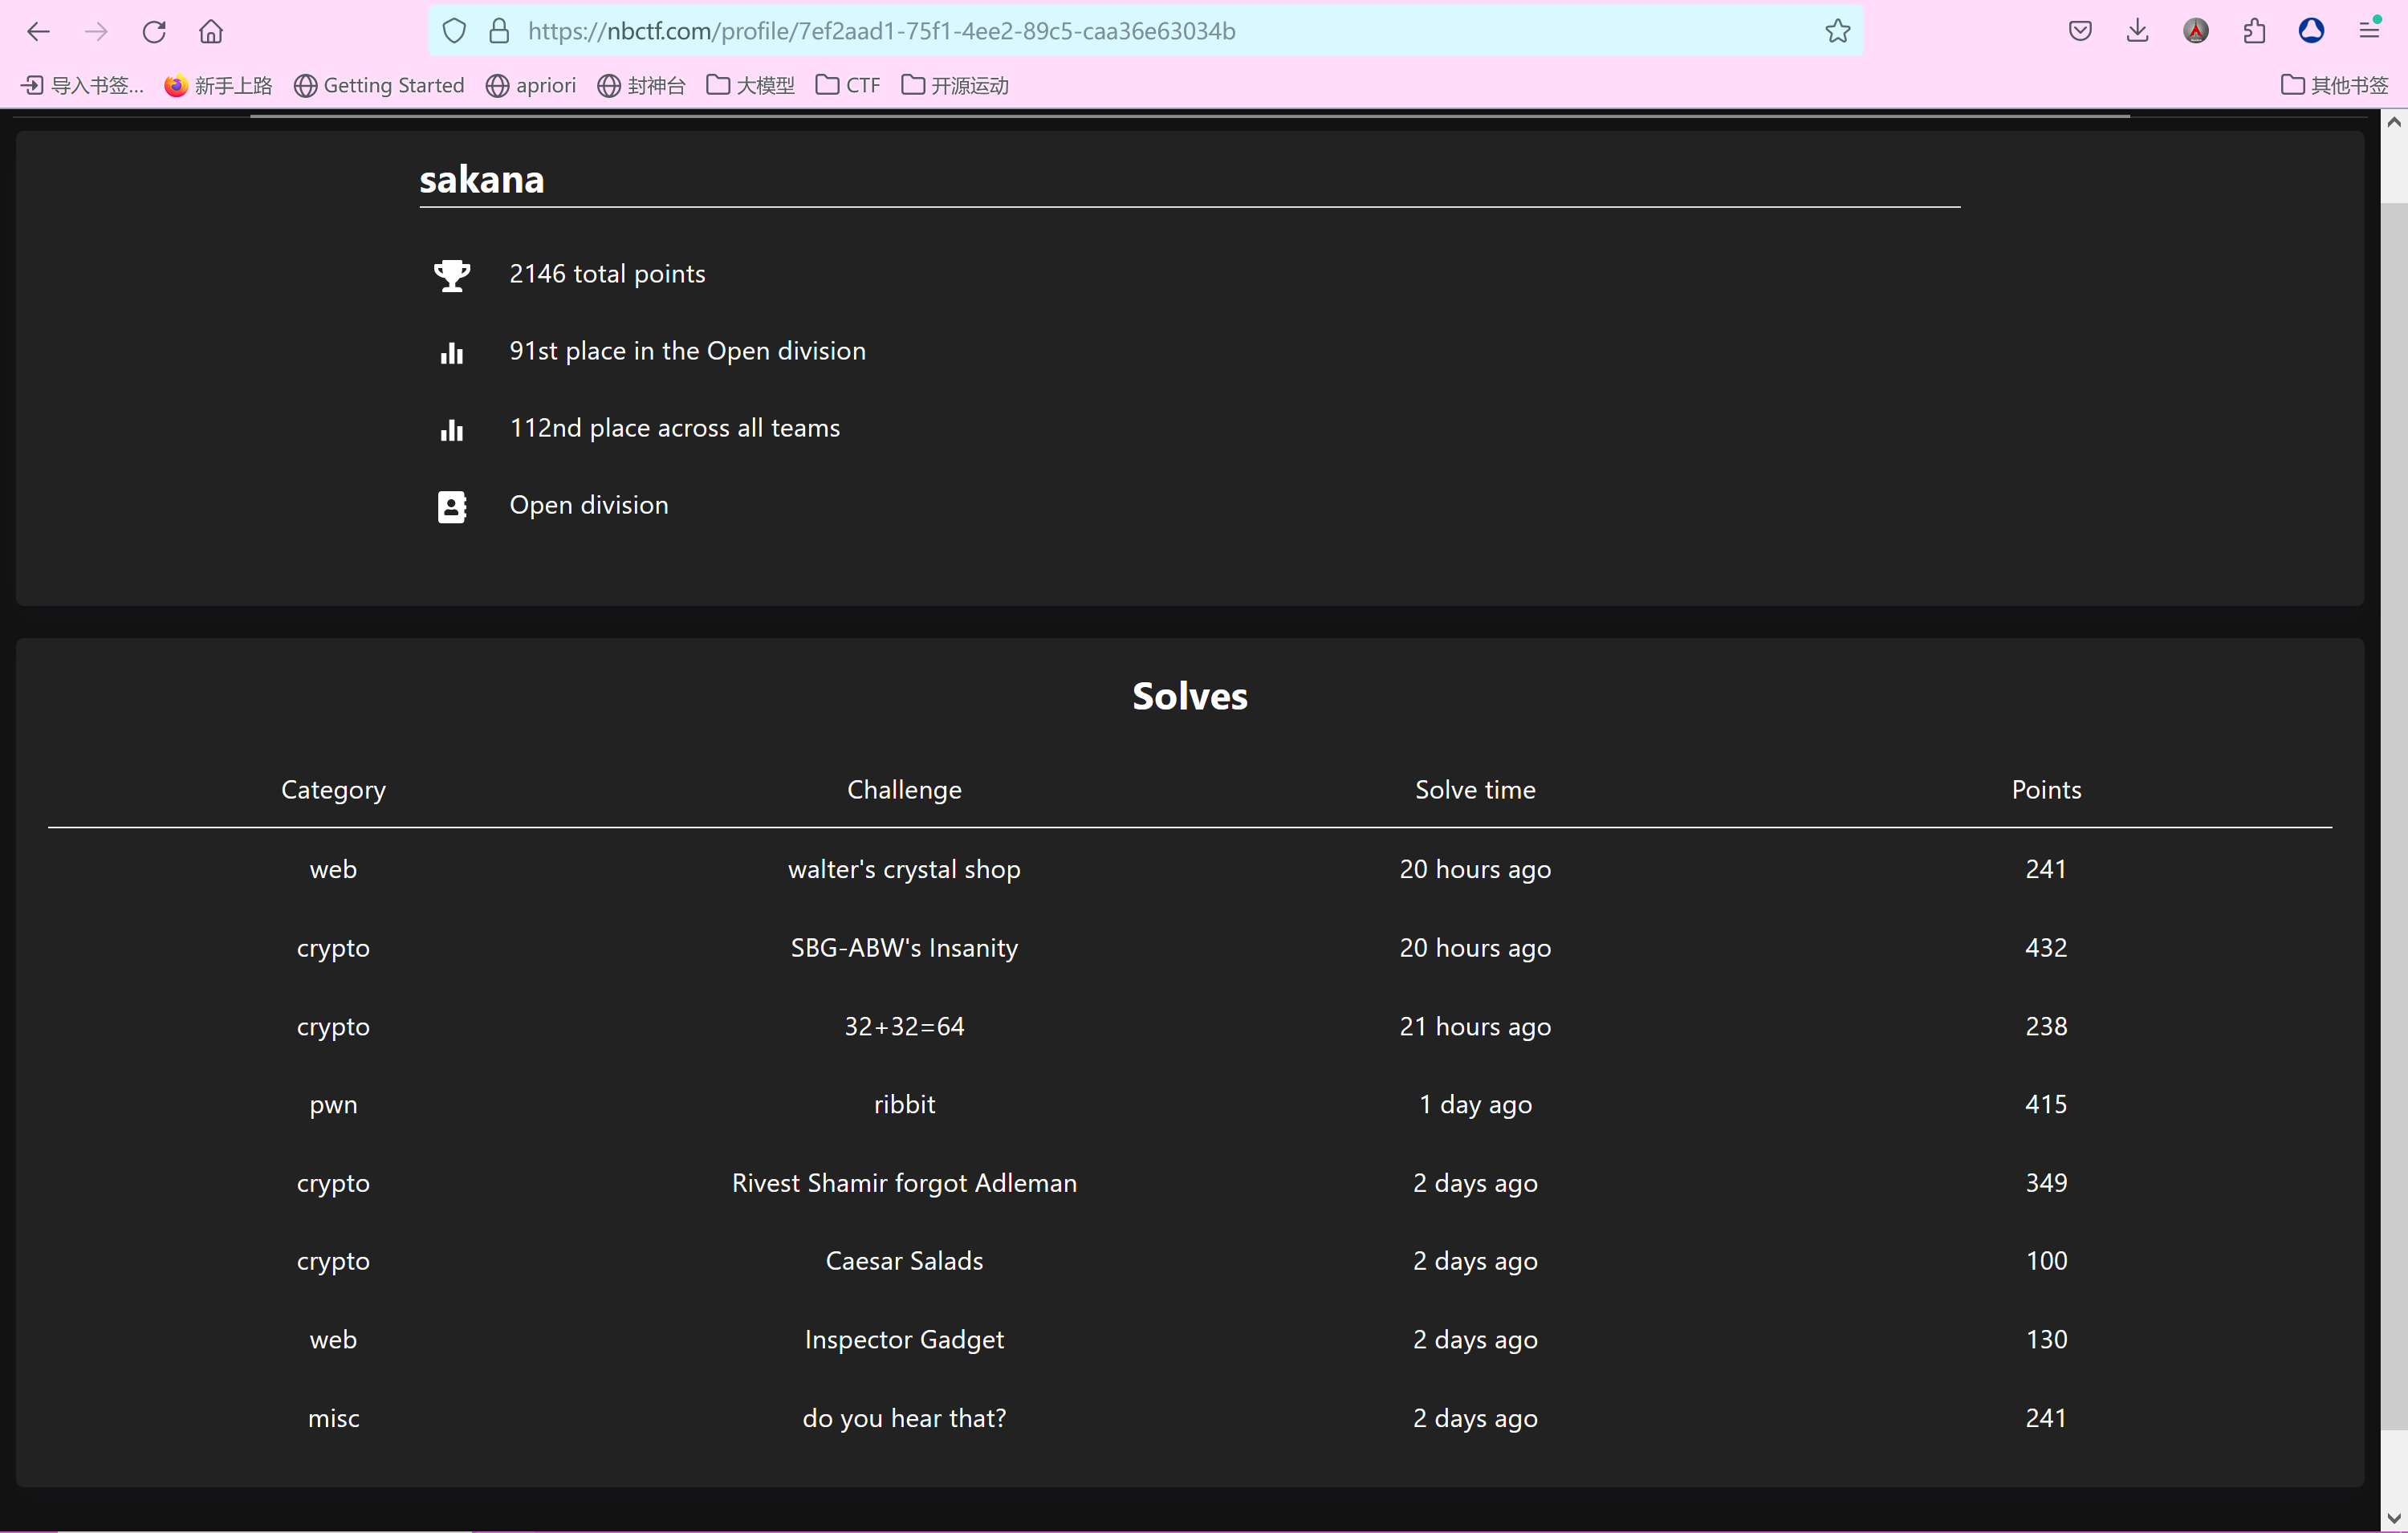Bookmark this page with the star icon

(1837, 31)
